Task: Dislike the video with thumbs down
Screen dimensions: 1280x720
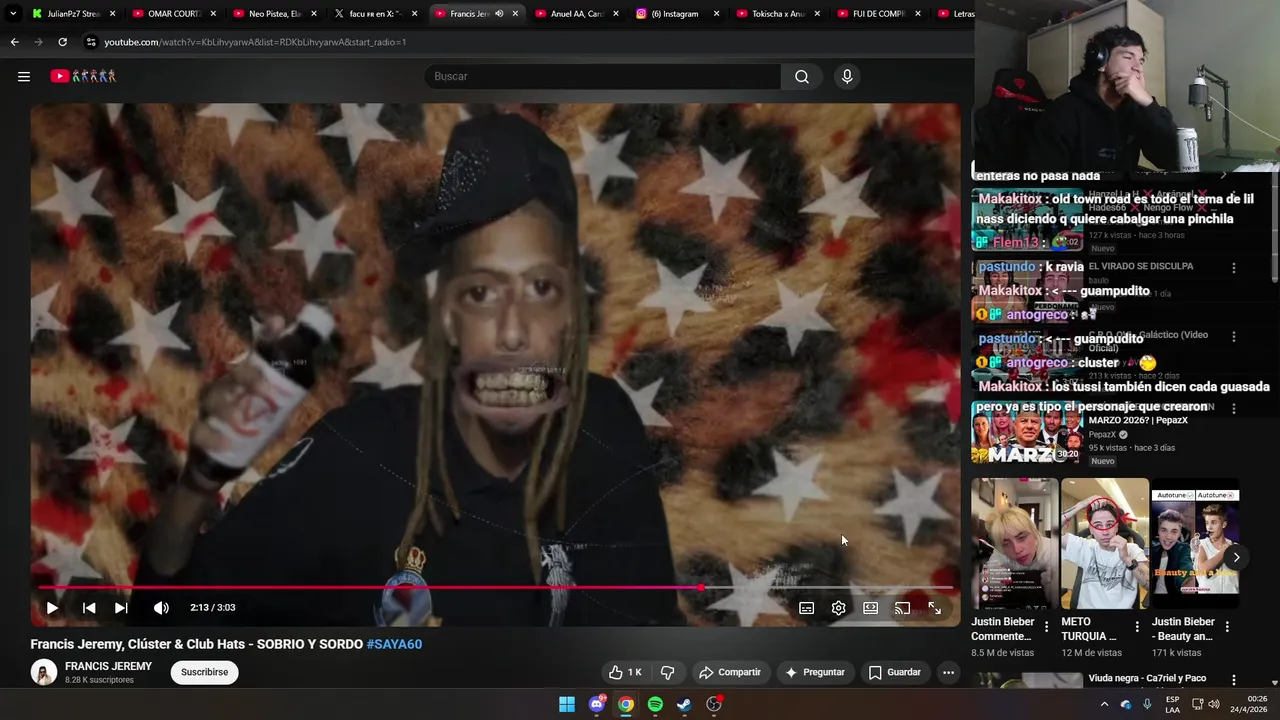Action: point(668,672)
